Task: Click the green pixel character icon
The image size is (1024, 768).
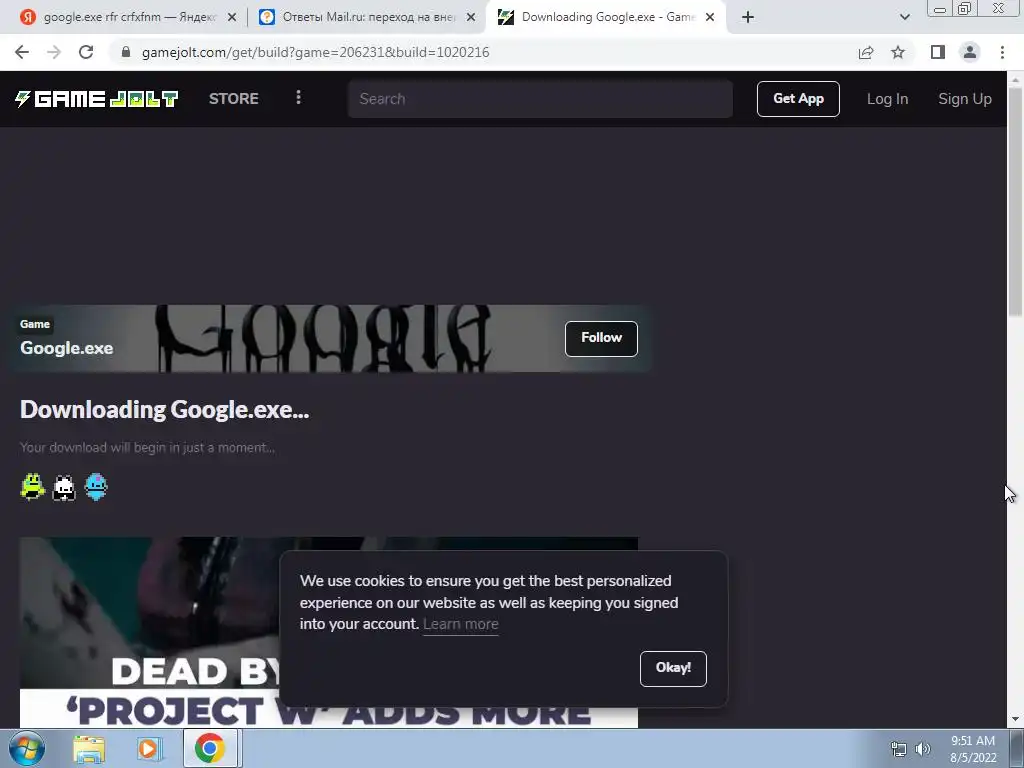Action: [x=32, y=487]
